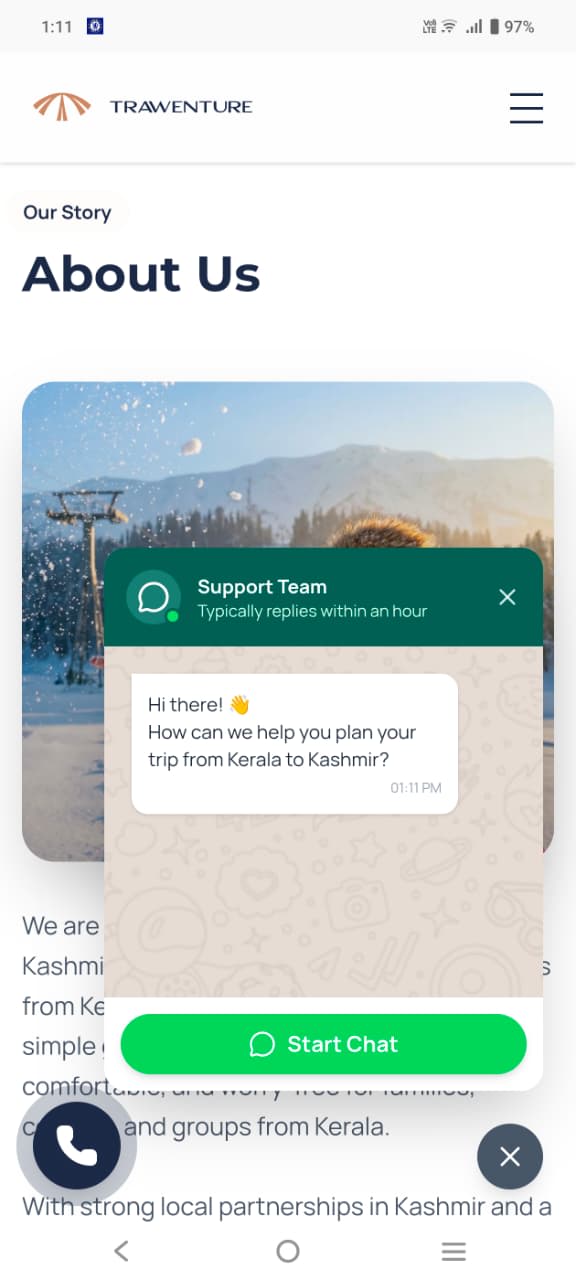576x1280 pixels.
Task: Dismiss chat widget with round X button
Action: click(x=510, y=1157)
